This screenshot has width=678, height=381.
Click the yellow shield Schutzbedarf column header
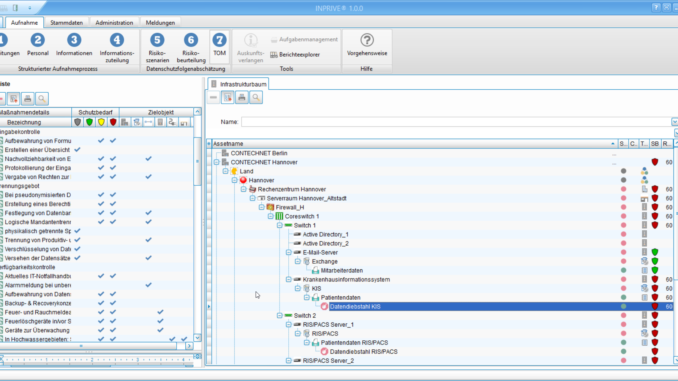pos(101,122)
